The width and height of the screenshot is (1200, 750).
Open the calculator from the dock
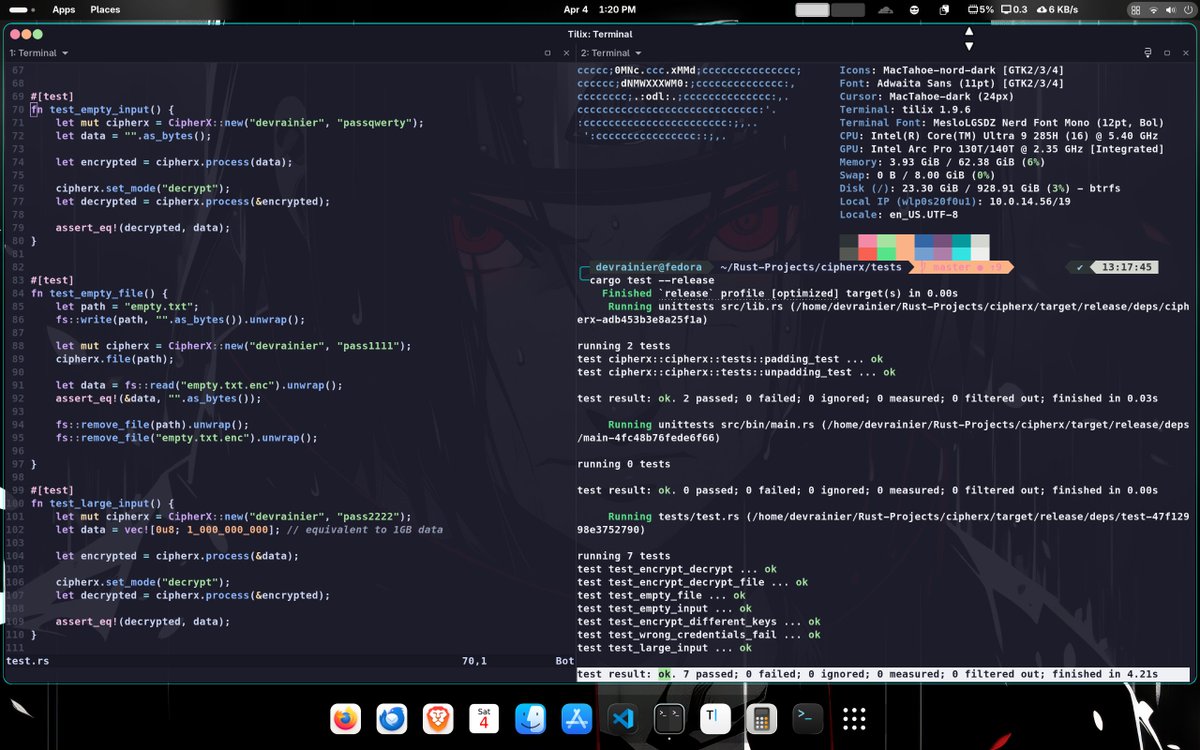(761, 718)
